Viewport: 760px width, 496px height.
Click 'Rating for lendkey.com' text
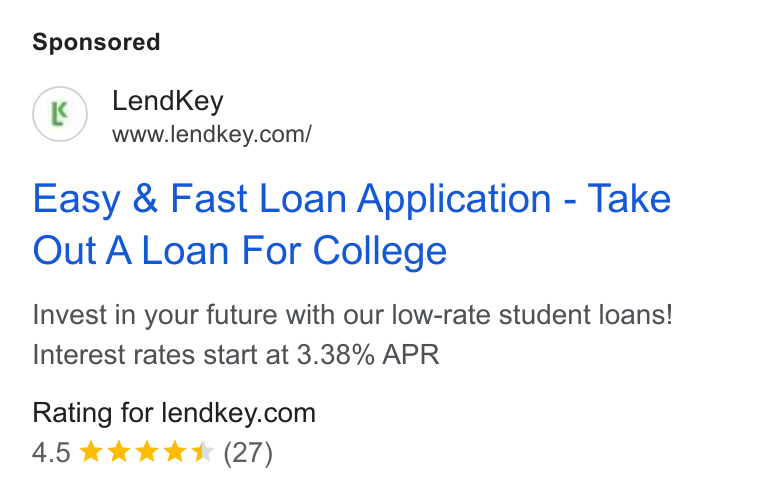pos(174,413)
